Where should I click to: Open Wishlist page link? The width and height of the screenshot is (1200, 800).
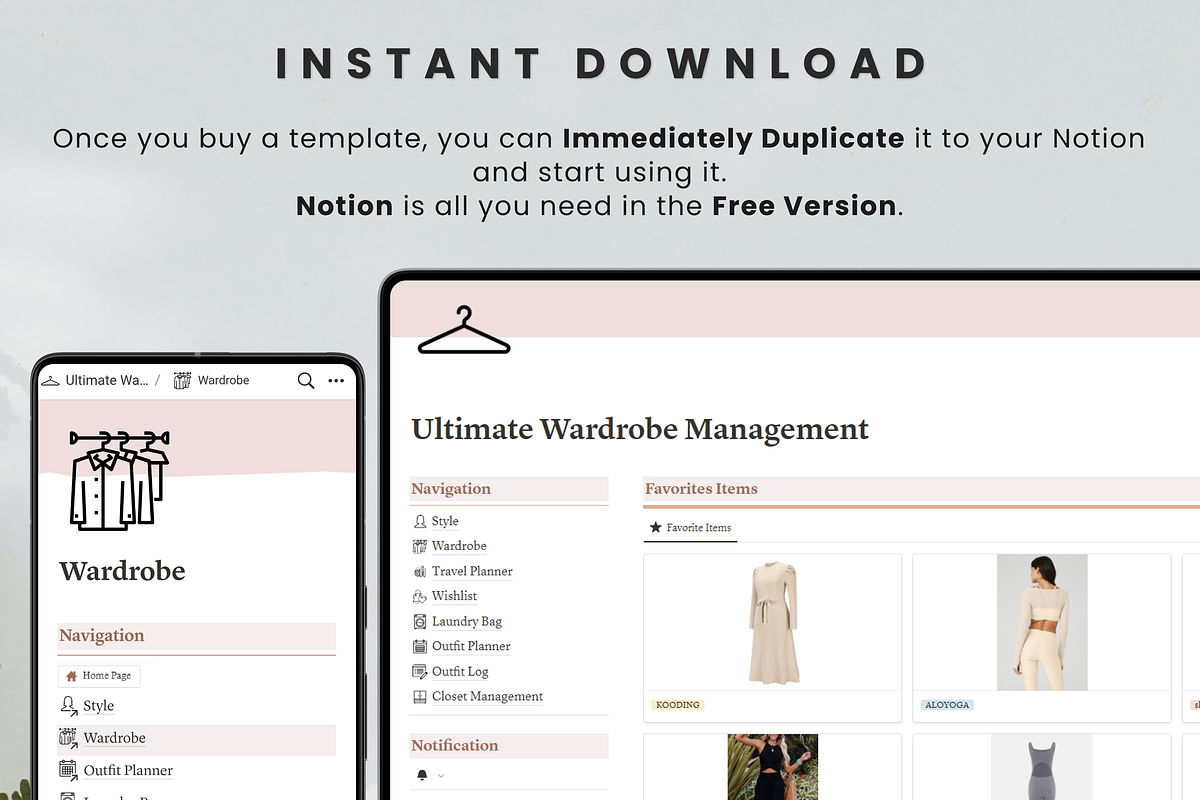point(454,596)
